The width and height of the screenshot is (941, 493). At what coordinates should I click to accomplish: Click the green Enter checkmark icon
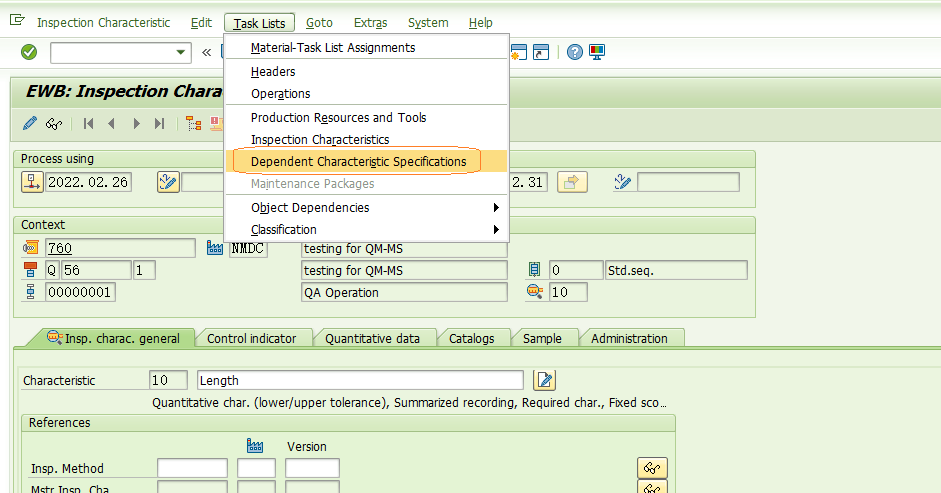click(29, 52)
